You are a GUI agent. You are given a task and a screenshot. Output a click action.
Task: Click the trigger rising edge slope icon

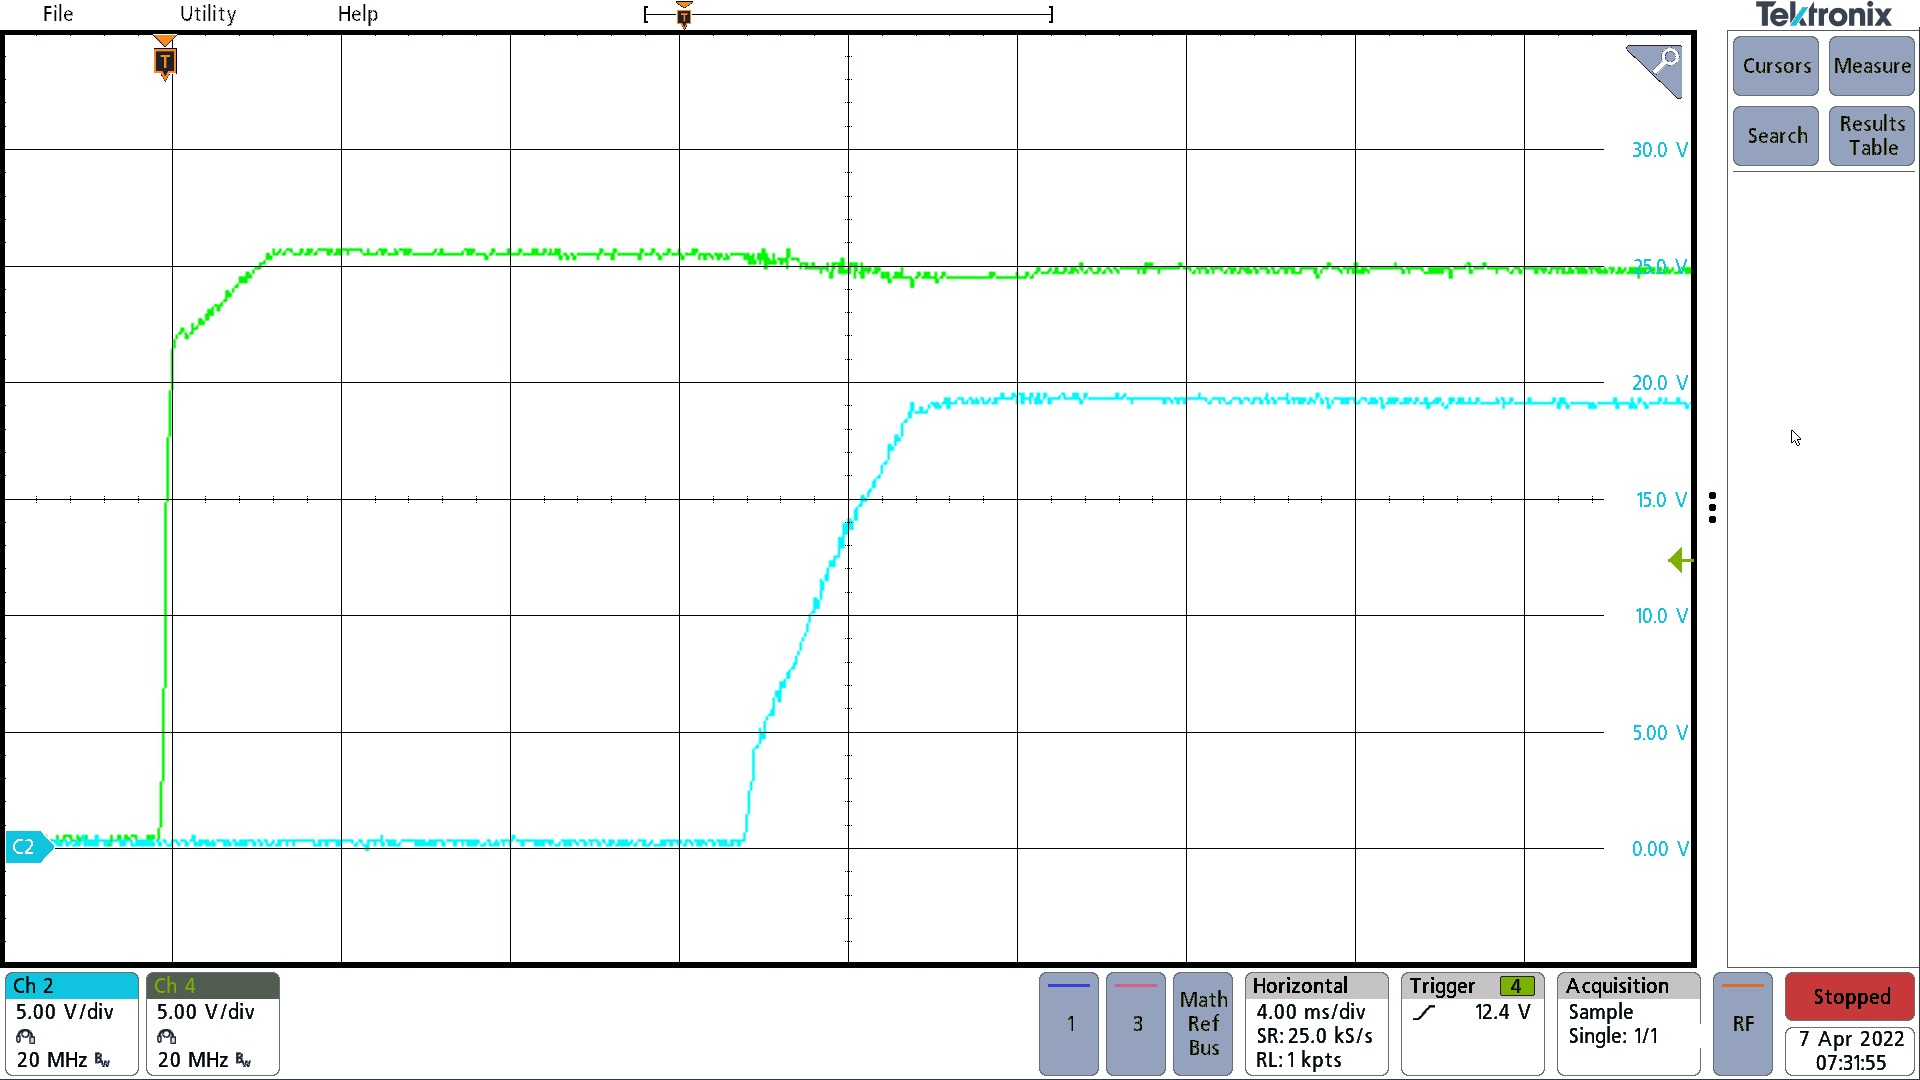point(1425,1013)
